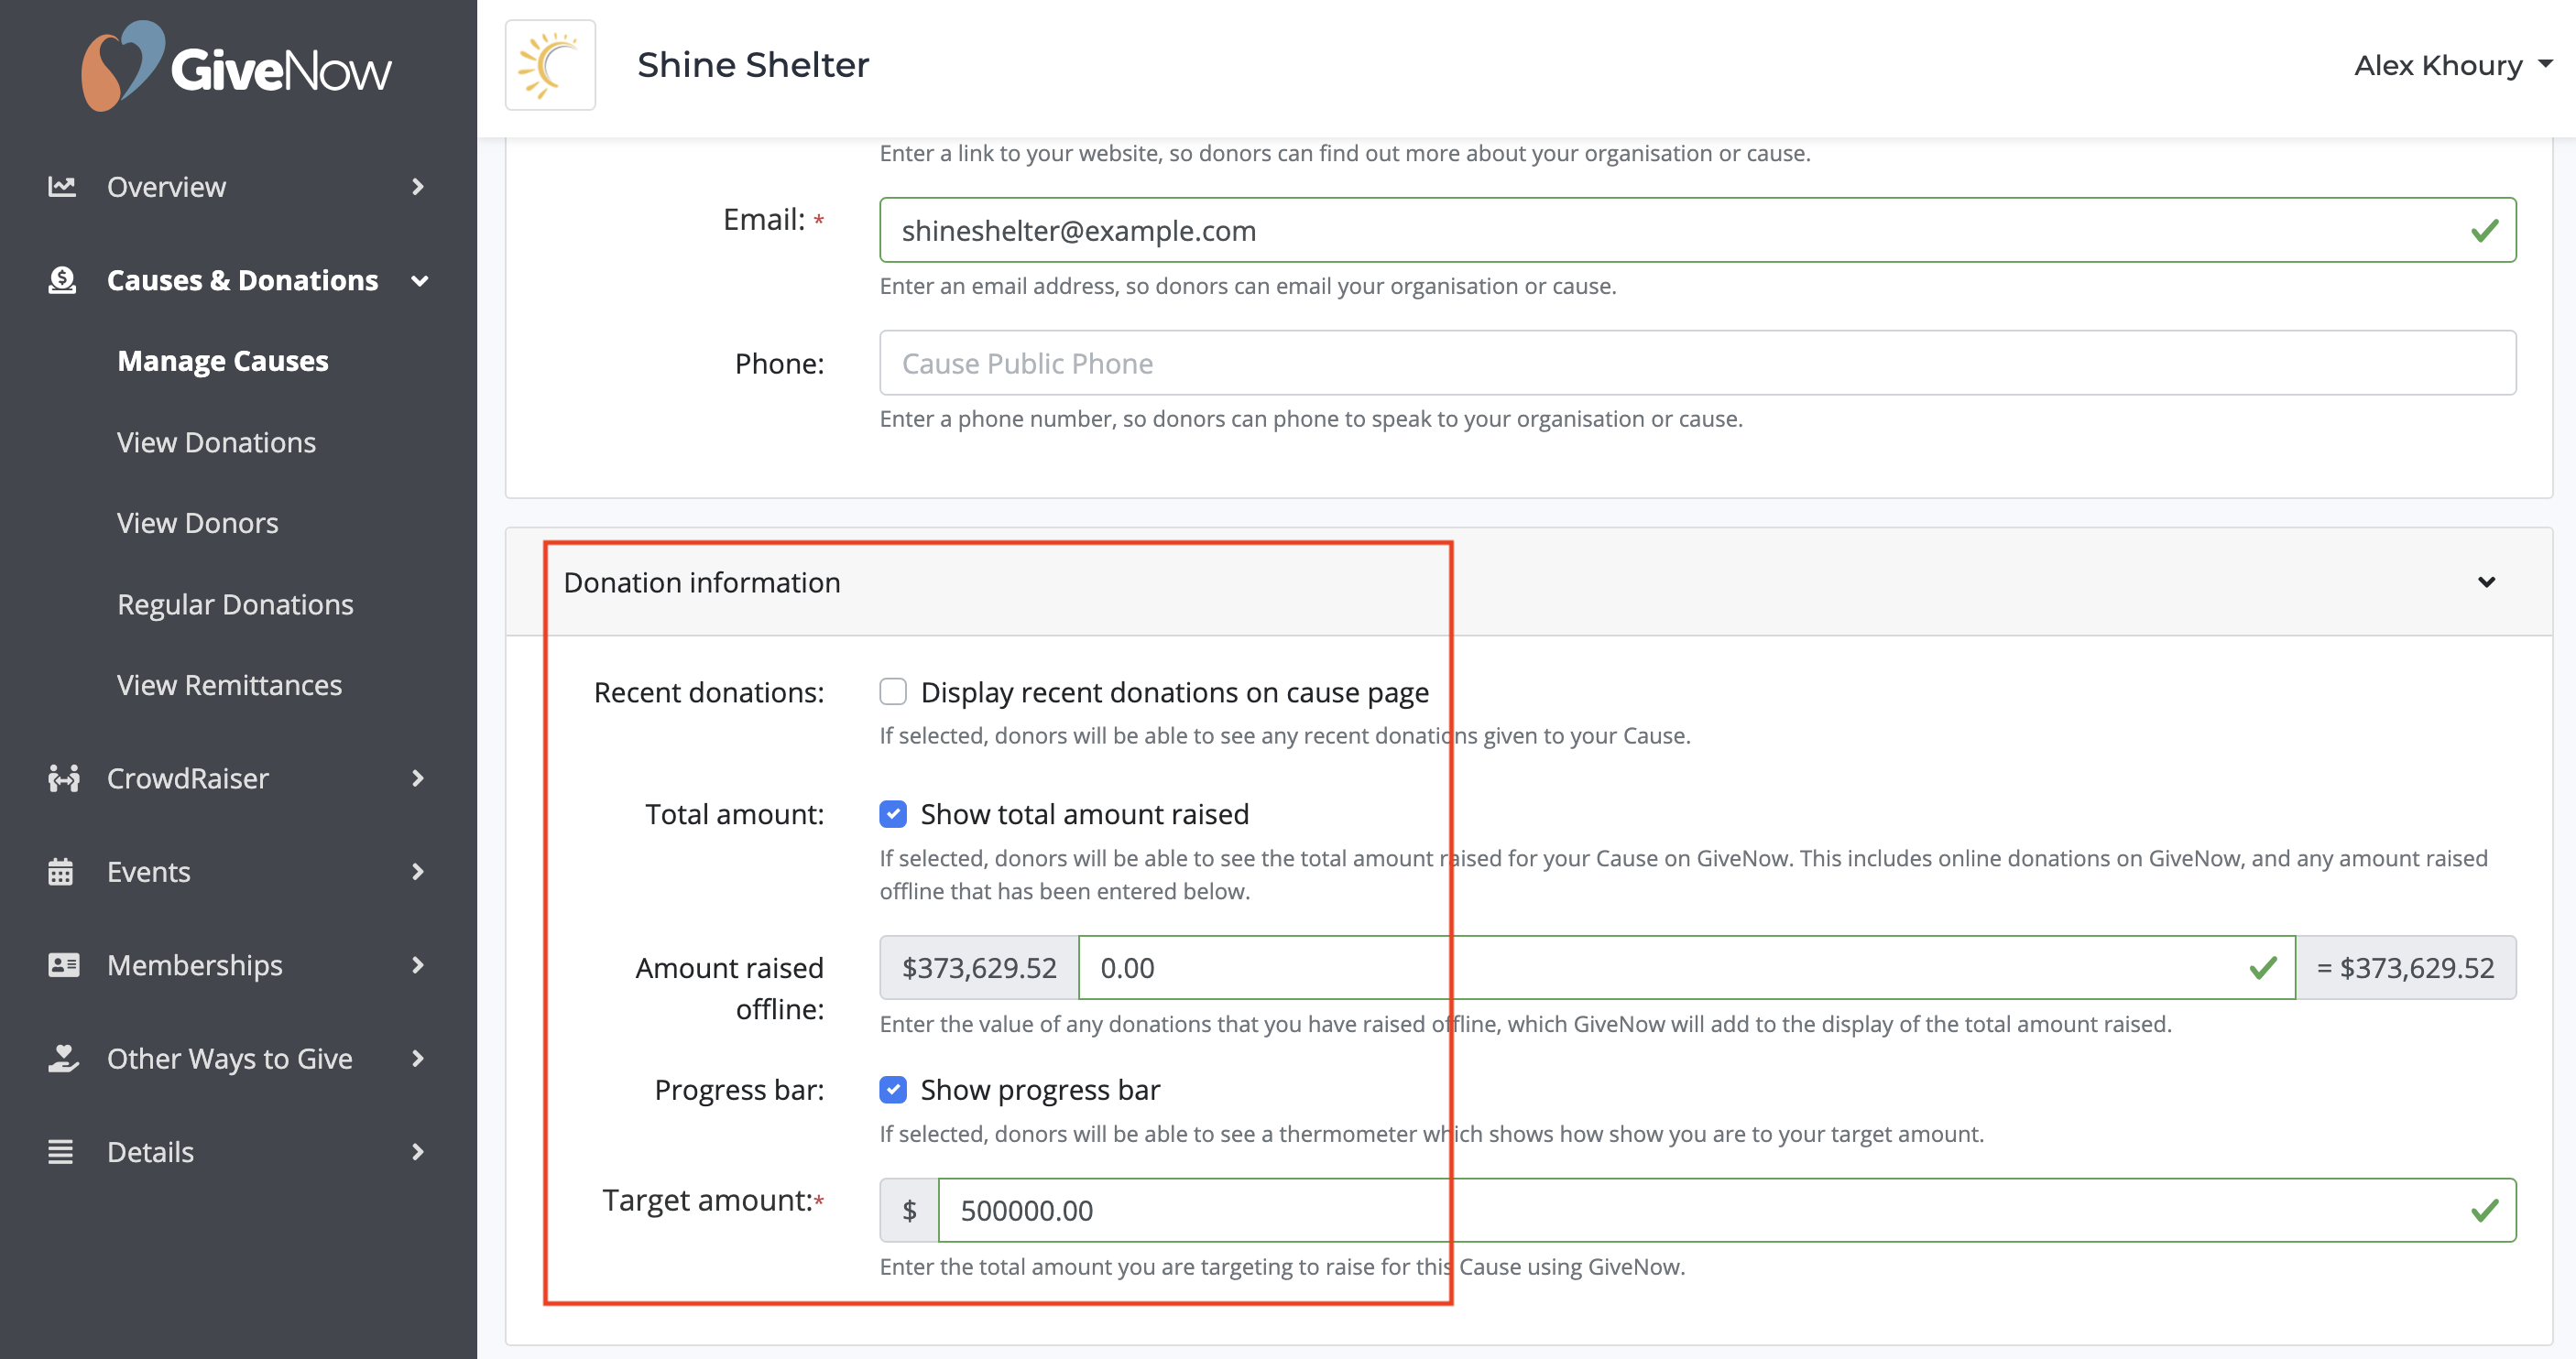Go to View Remittances
The height and width of the screenshot is (1359, 2576).
click(229, 685)
